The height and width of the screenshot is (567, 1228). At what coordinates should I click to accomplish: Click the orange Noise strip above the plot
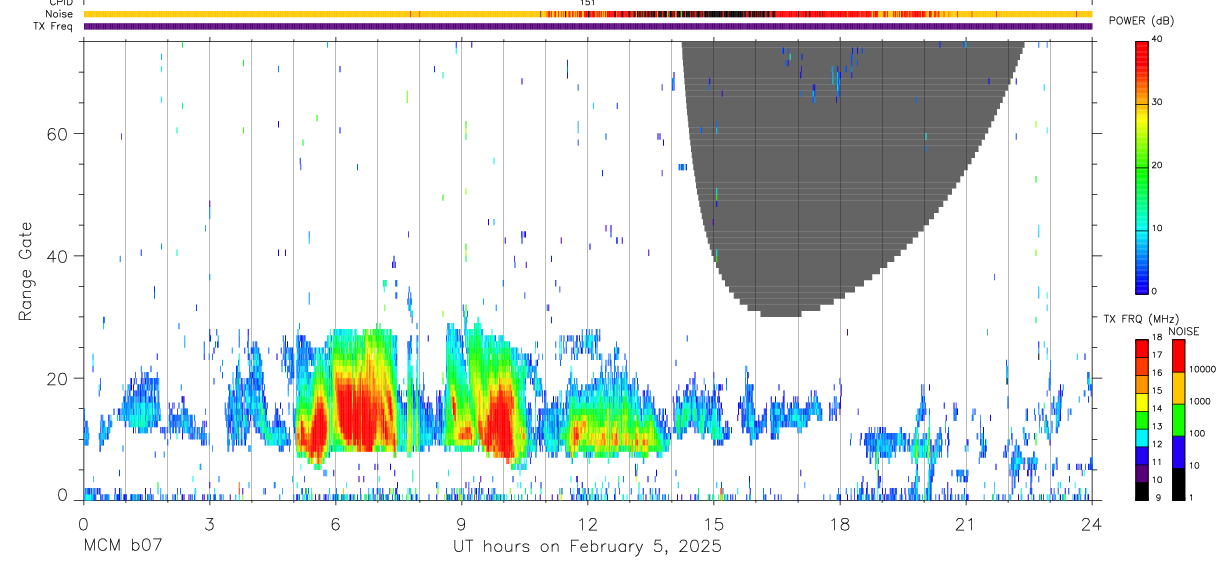click(x=588, y=14)
